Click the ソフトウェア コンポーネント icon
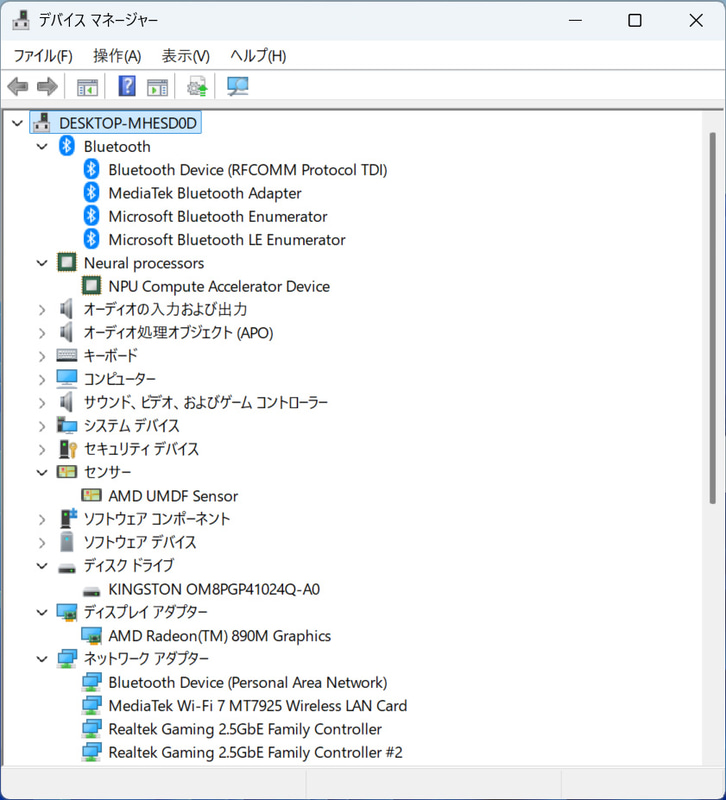The height and width of the screenshot is (800, 726). pos(68,518)
